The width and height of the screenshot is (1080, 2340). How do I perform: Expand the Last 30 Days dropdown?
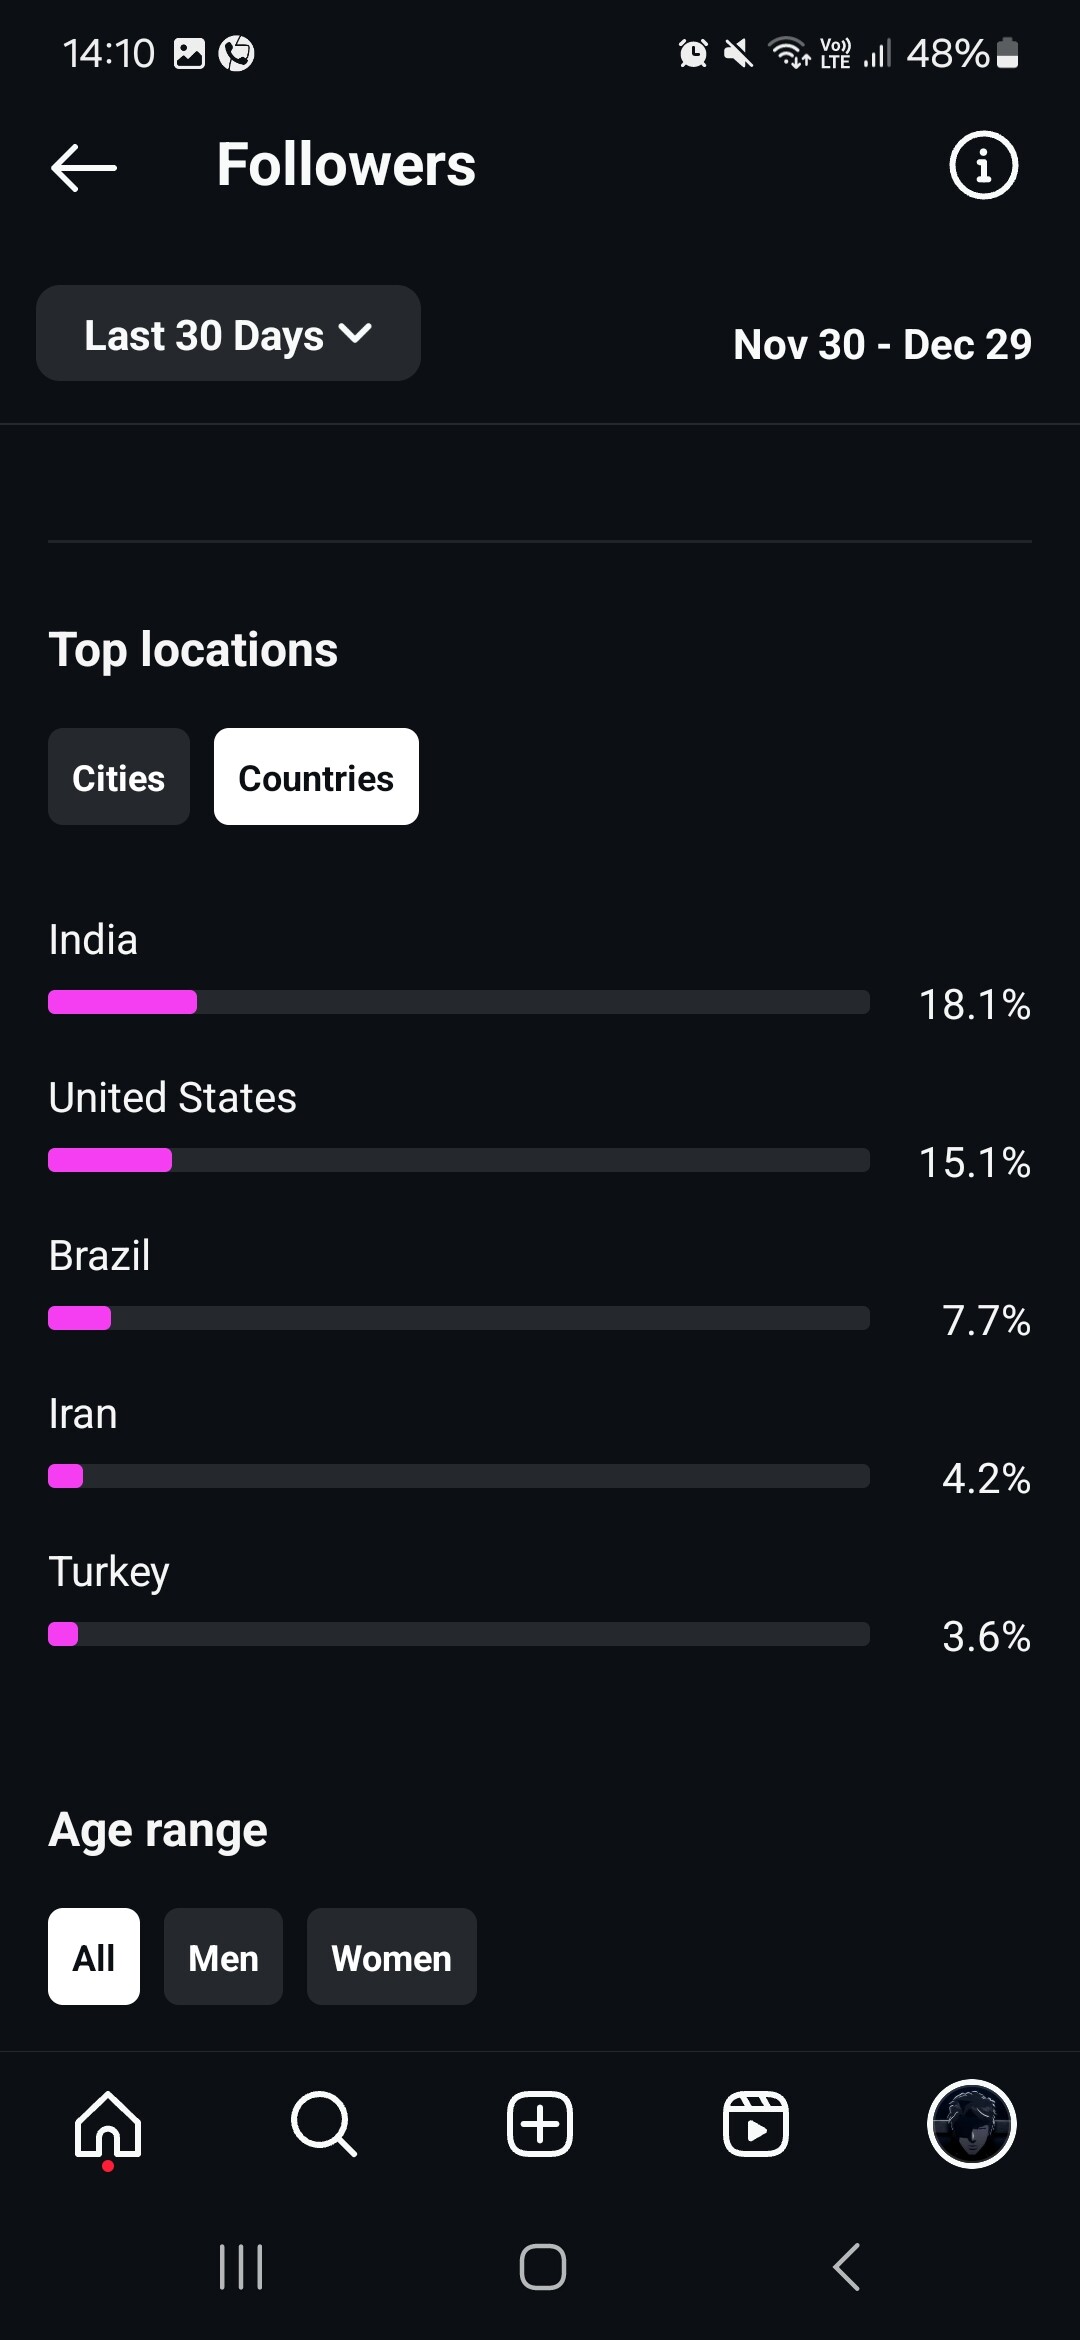tap(228, 334)
